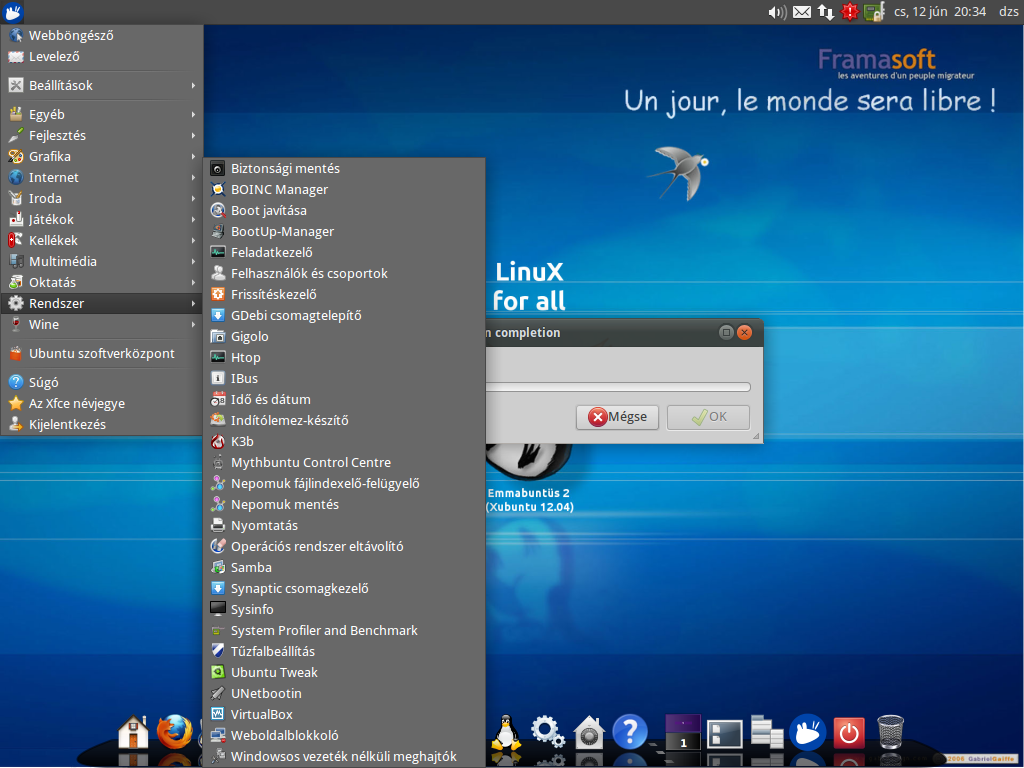Open BootUp-Manager

[x=344, y=231]
